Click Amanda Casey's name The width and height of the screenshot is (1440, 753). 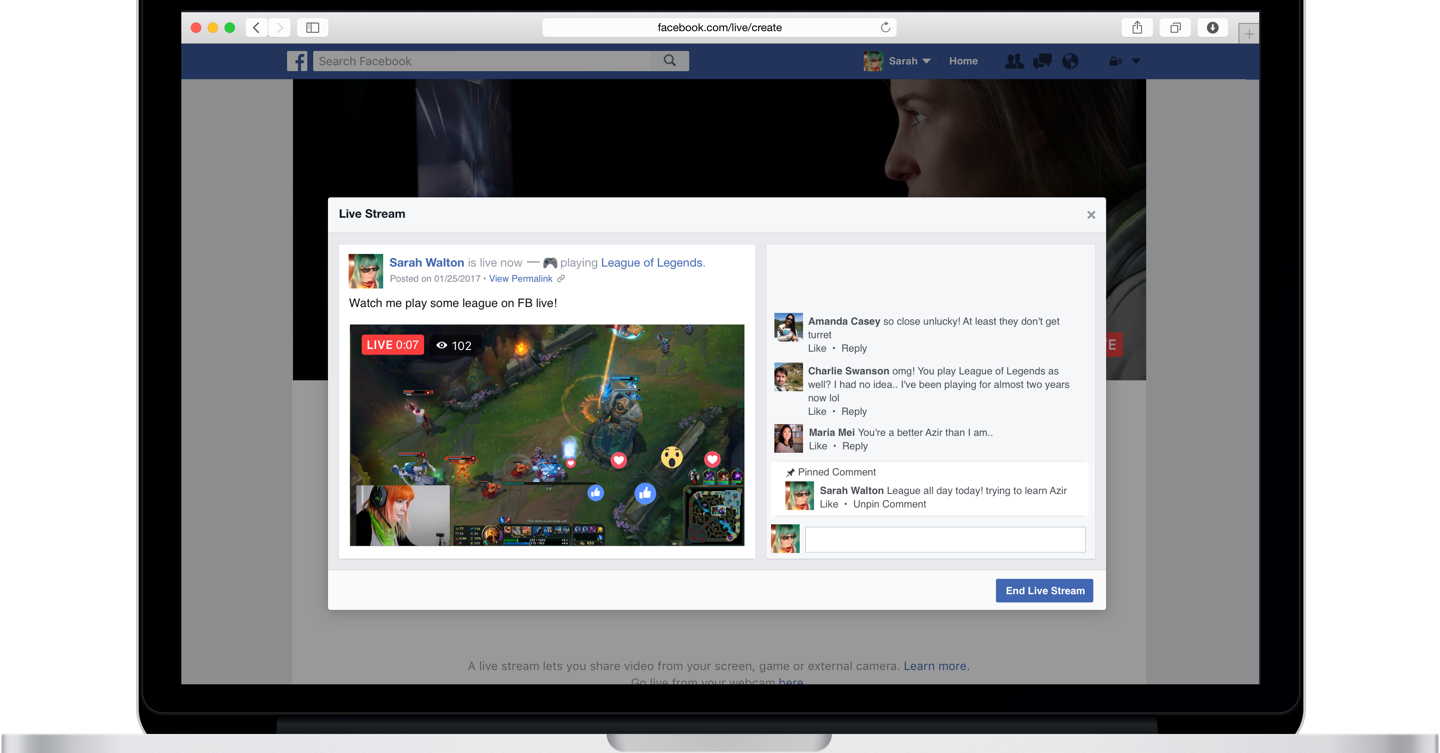click(x=844, y=322)
